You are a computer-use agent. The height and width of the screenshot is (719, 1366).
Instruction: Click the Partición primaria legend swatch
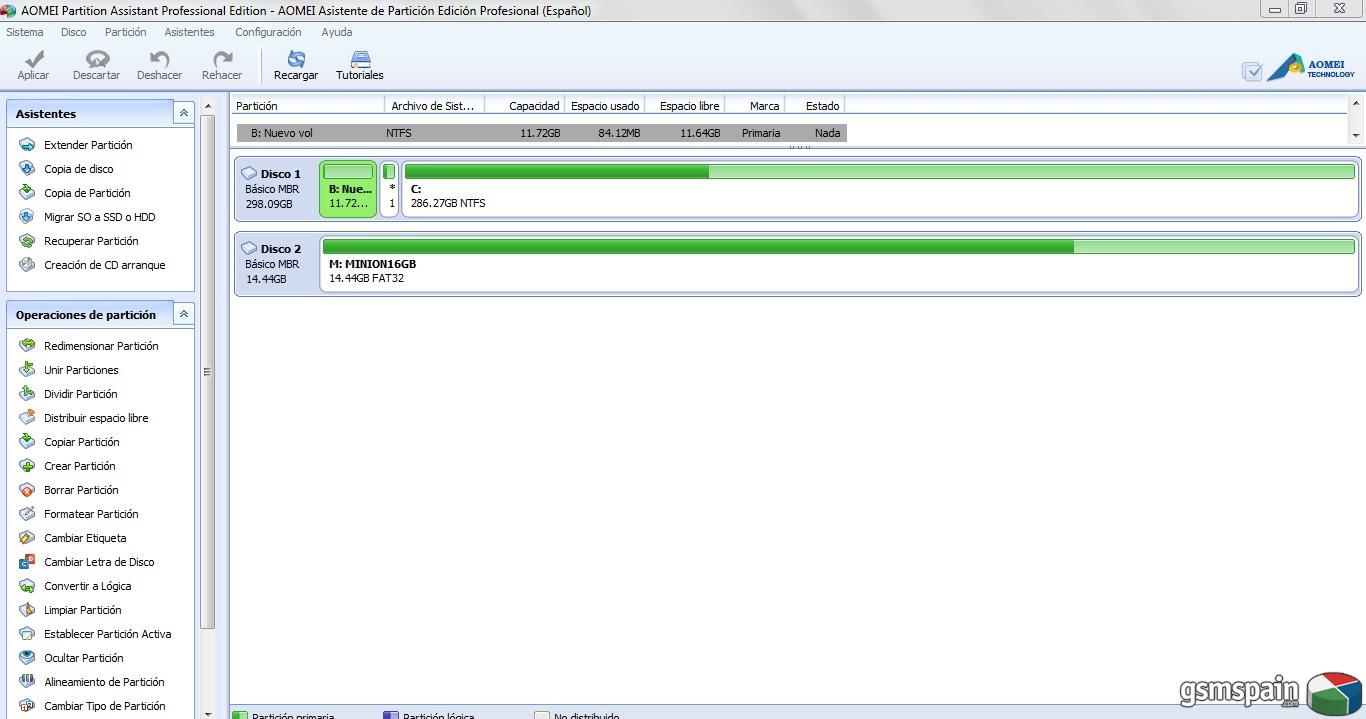pos(240,716)
